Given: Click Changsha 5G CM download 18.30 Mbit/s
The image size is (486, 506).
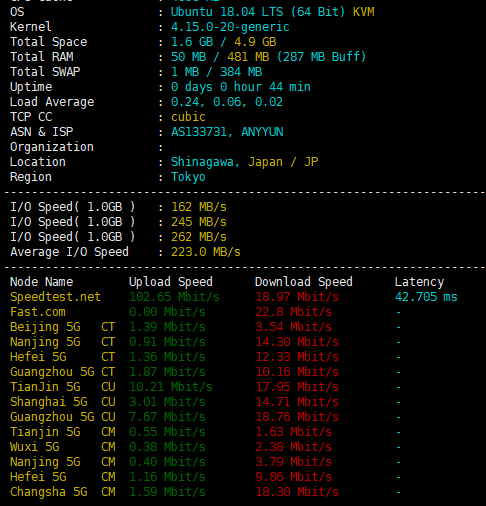Looking at the screenshot, I should [297, 492].
